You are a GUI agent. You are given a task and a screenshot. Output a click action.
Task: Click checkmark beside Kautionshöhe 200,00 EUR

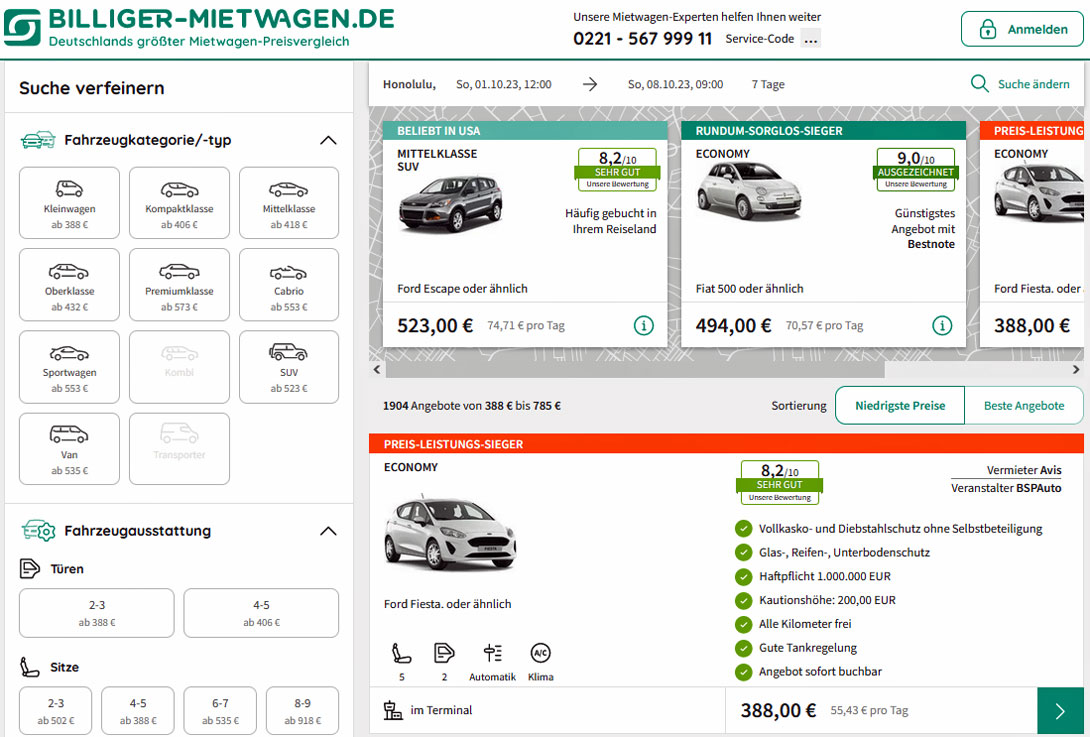[x=743, y=600]
